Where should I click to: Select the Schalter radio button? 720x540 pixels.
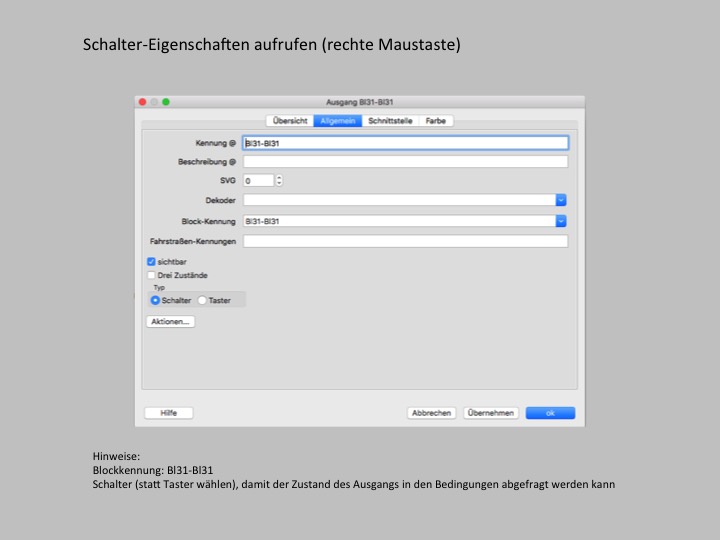[155, 300]
